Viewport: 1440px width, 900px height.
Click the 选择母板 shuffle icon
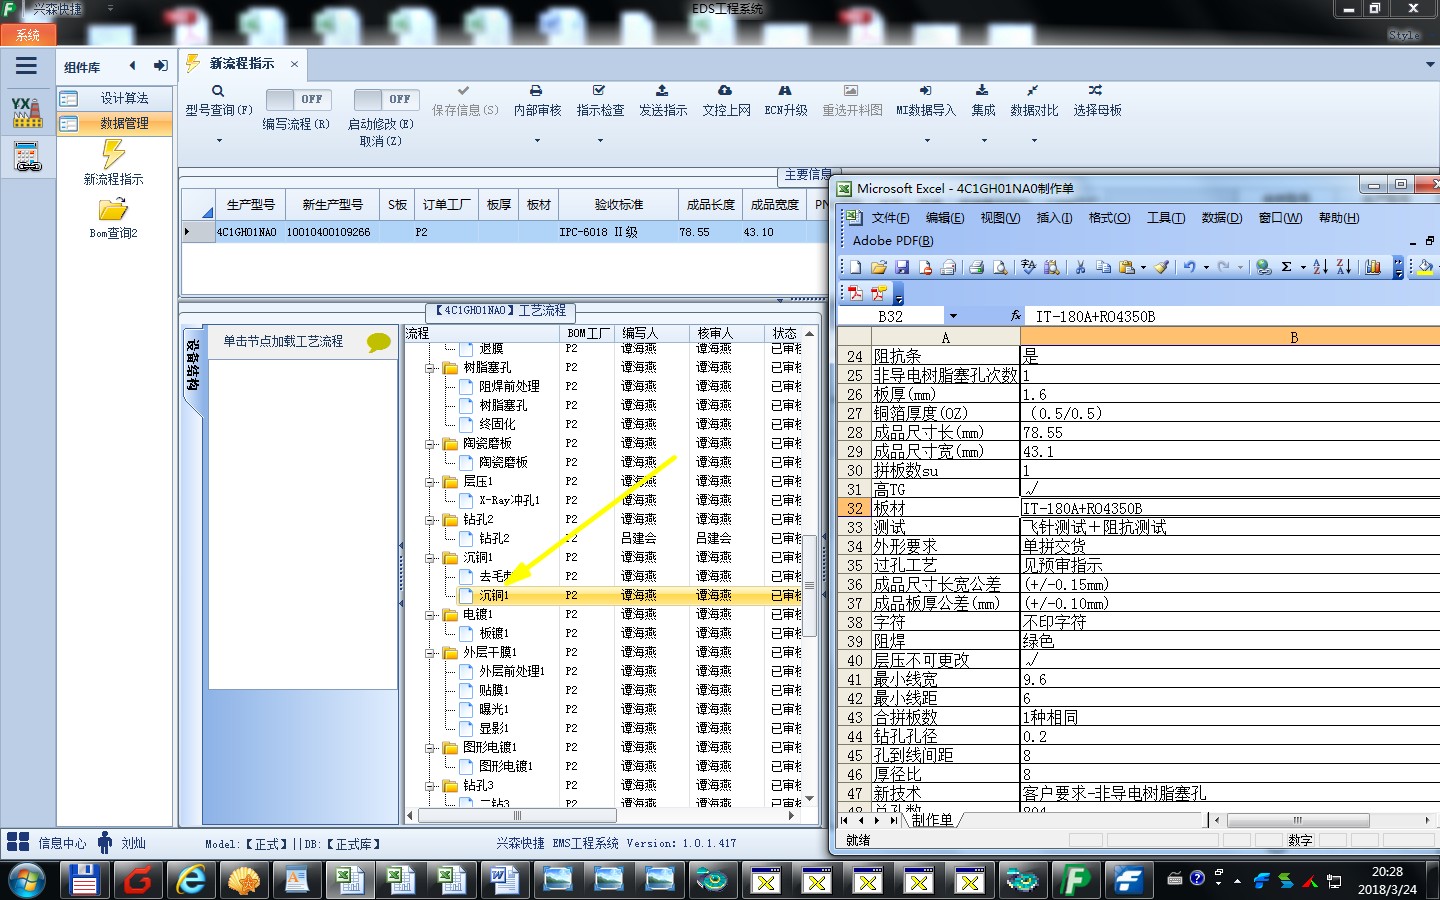1096,91
